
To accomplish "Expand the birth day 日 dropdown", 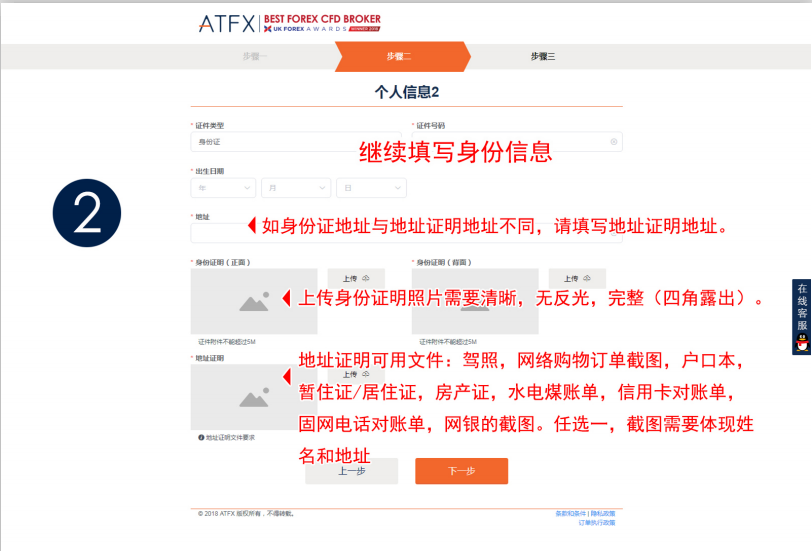I will tap(371, 188).
